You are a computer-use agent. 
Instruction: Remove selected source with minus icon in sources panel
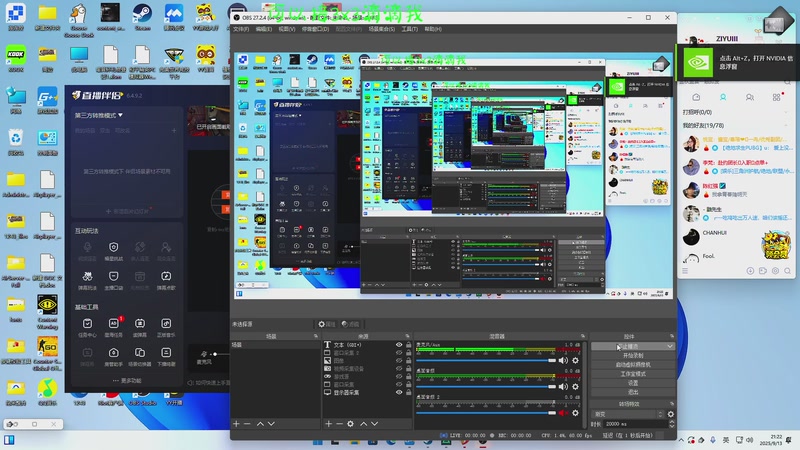point(339,424)
